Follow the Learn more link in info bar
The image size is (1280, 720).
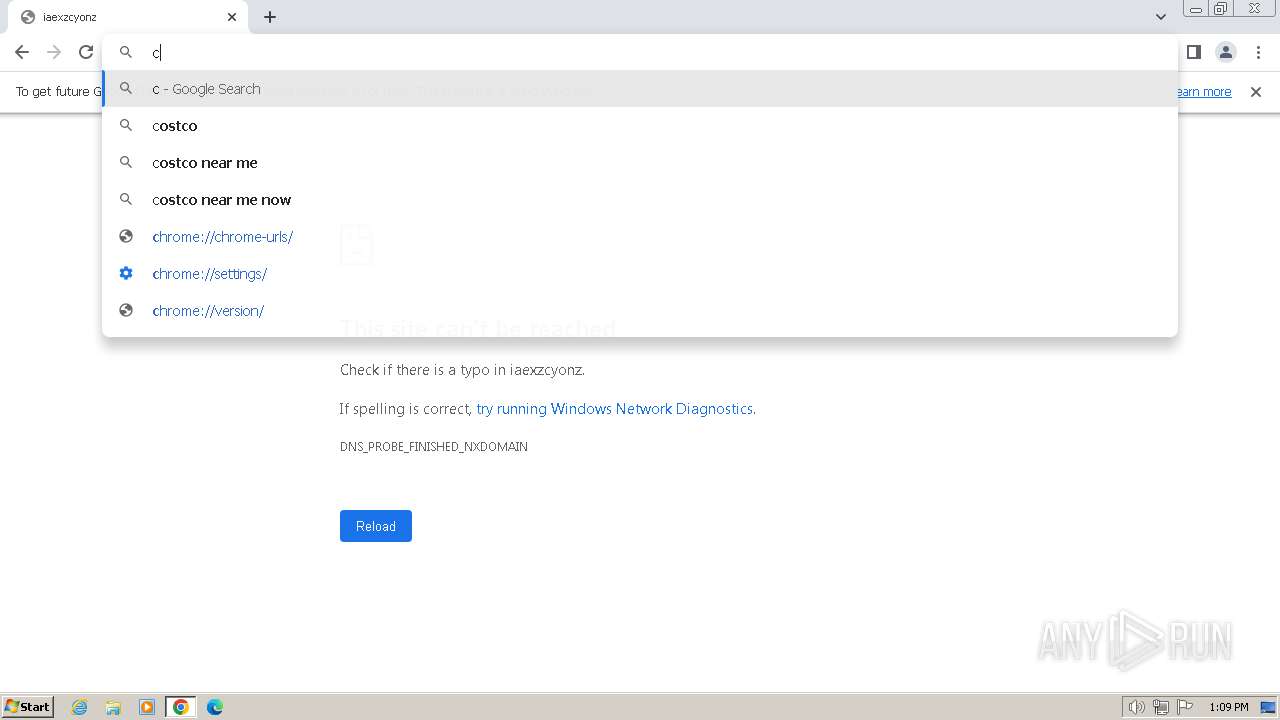pos(1203,92)
